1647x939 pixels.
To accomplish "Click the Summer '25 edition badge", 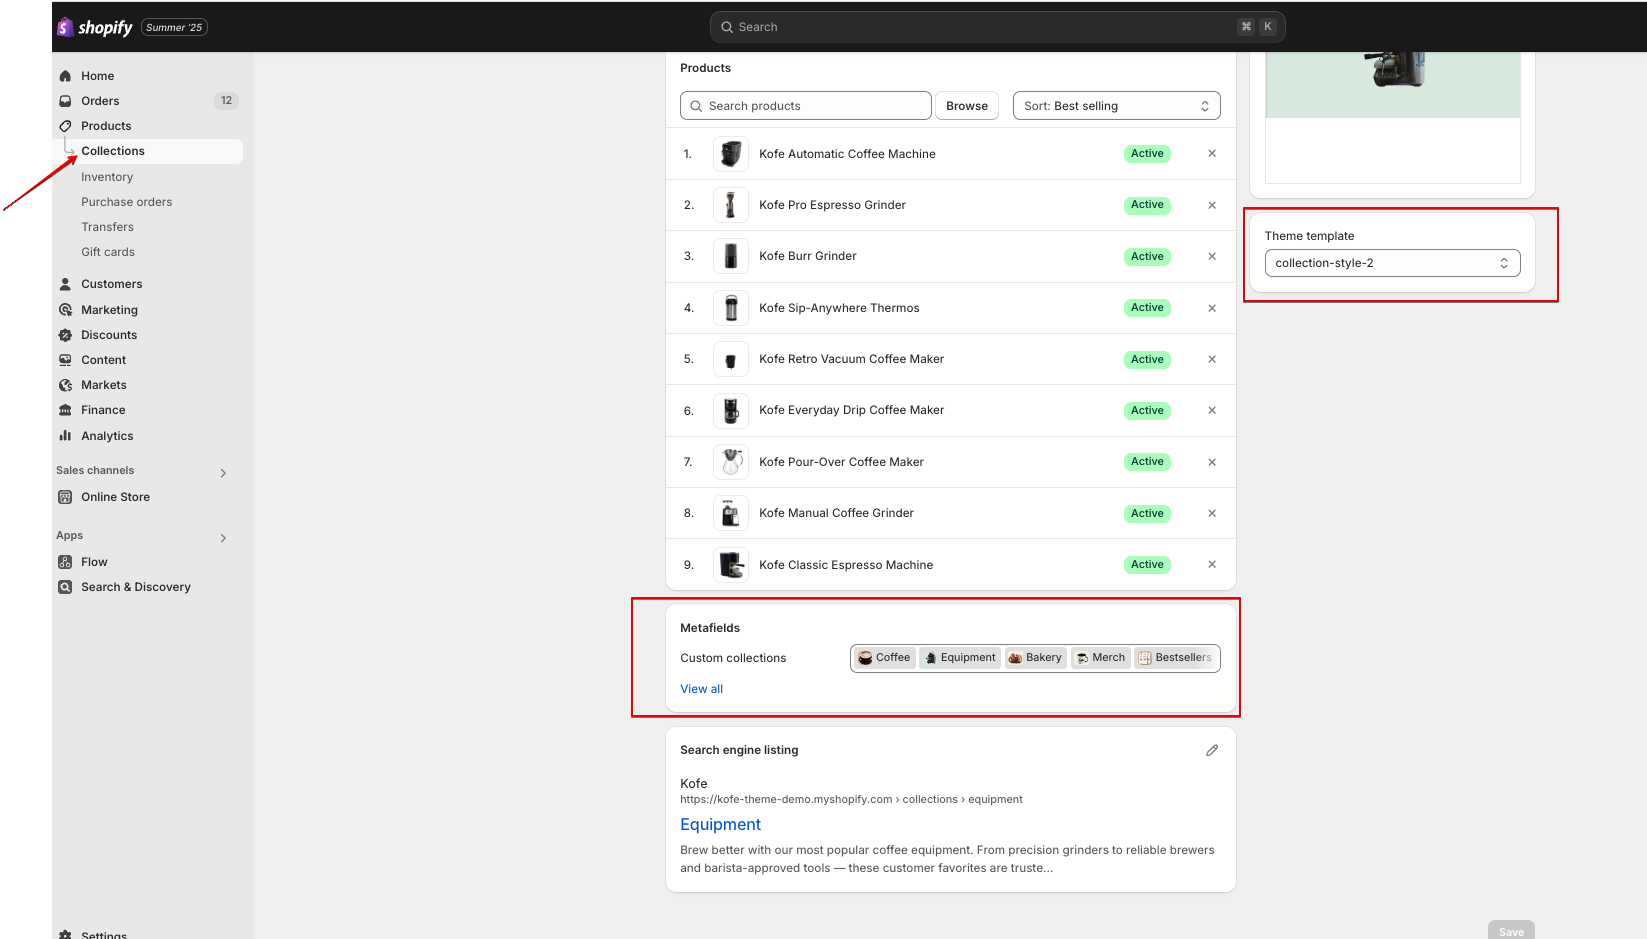I will pos(174,27).
